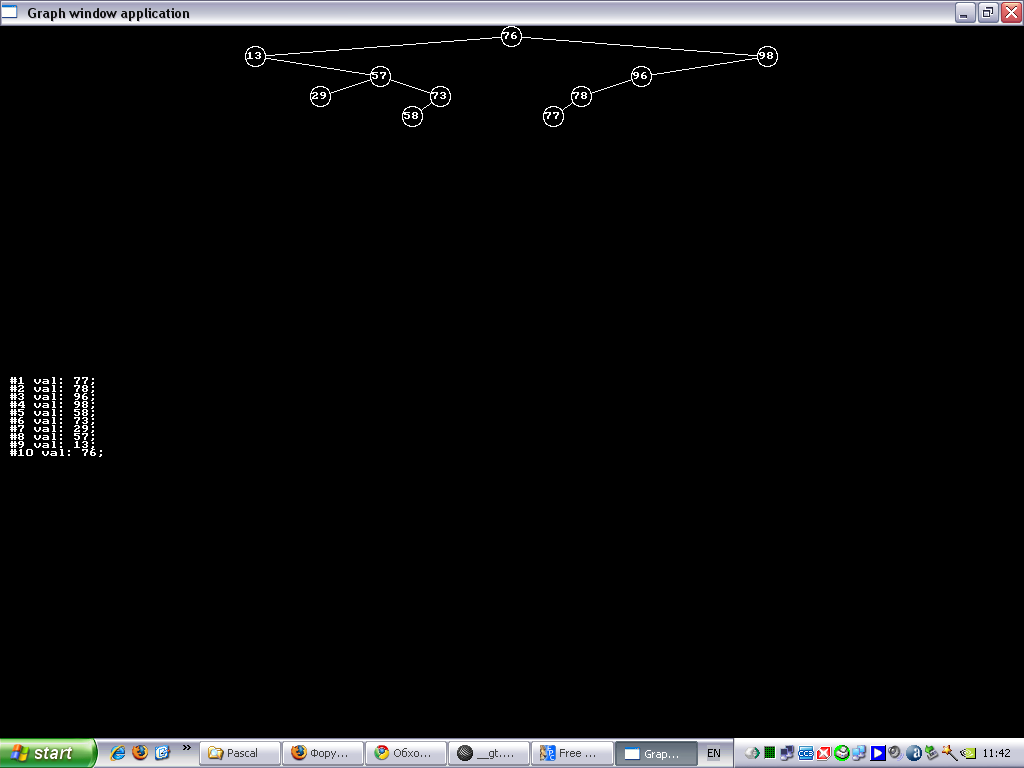Click the leaf node 77
This screenshot has height=768, width=1024.
click(553, 116)
